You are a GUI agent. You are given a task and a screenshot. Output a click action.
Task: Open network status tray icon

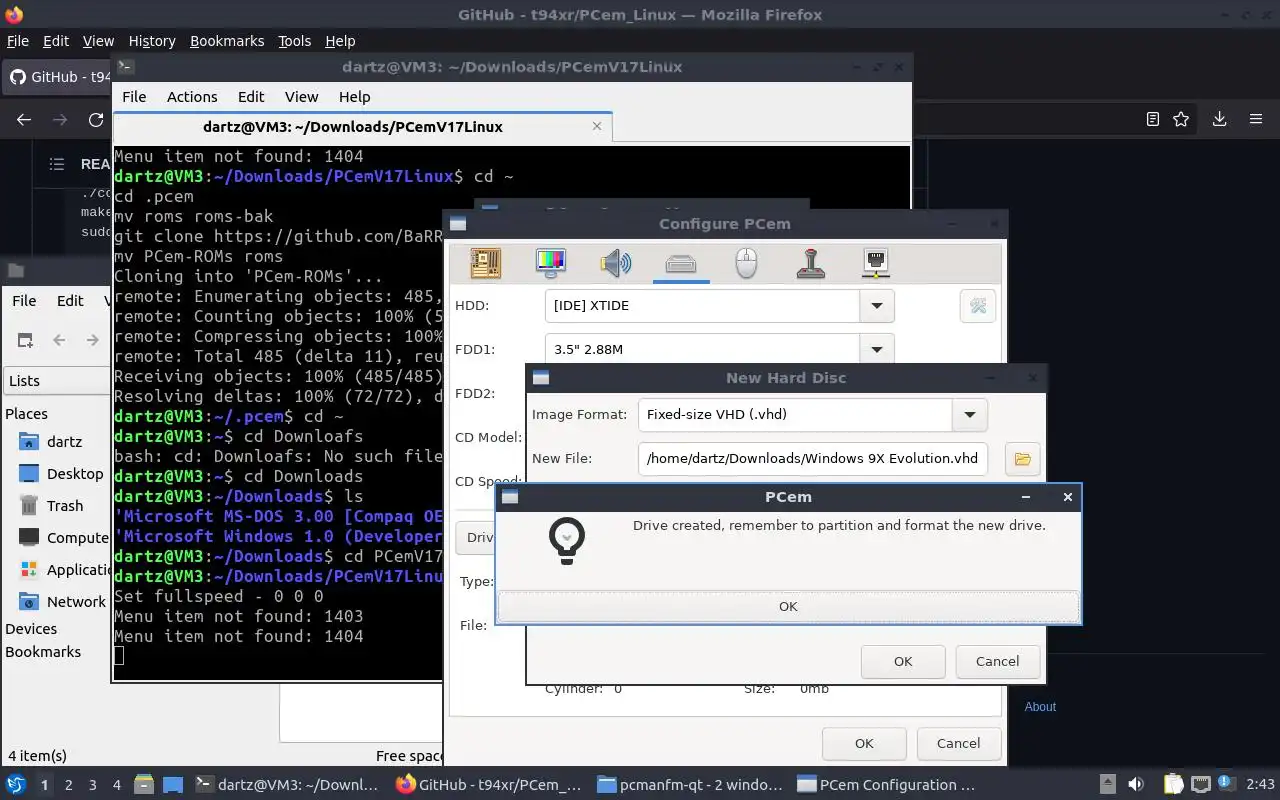click(1201, 785)
